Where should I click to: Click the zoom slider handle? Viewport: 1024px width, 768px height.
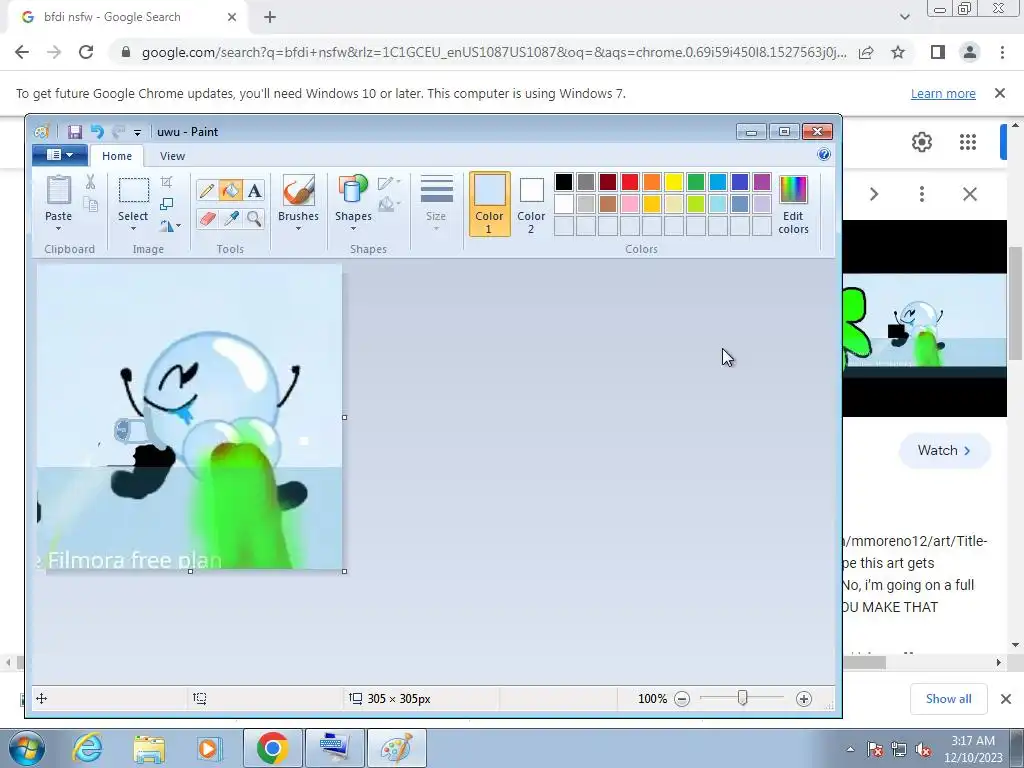tap(743, 699)
